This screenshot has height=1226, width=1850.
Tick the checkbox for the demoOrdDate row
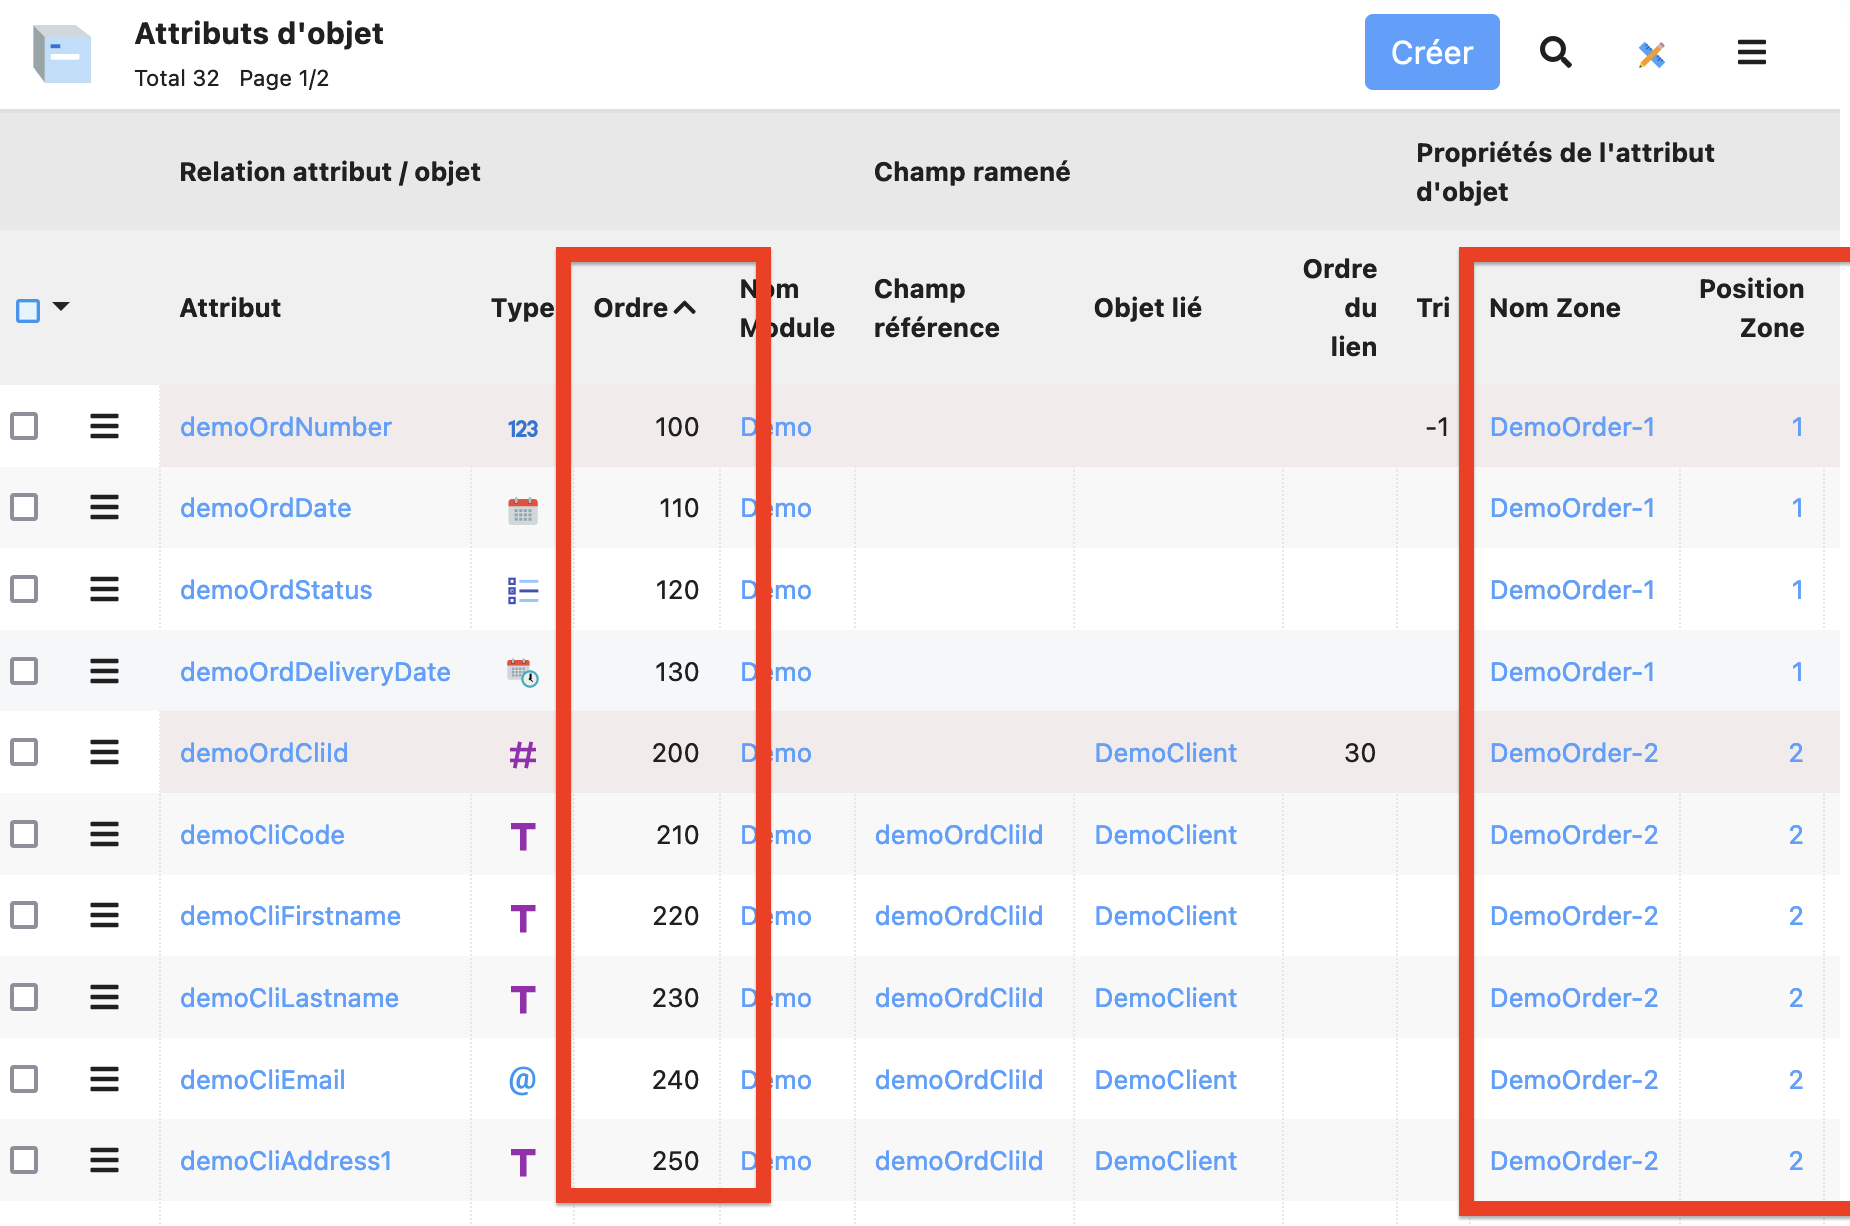pos(24,508)
